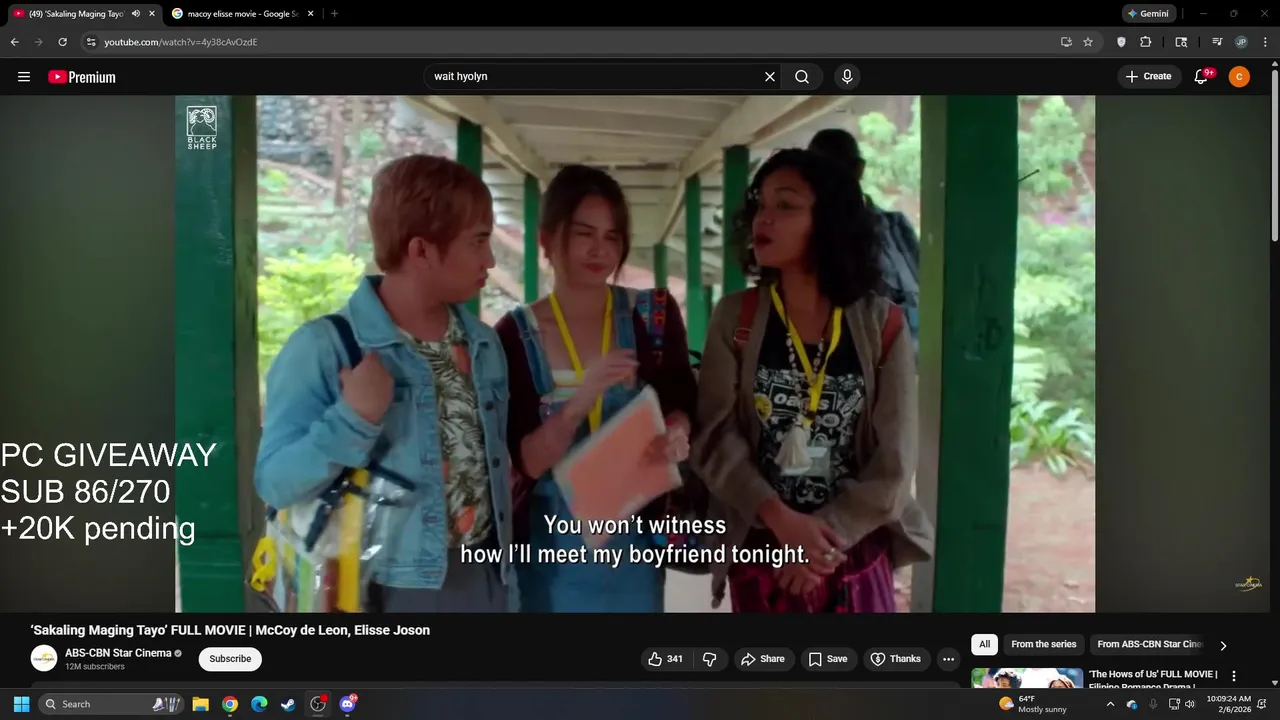
Task: Click the Windows taskbar Search box
Action: pos(111,704)
